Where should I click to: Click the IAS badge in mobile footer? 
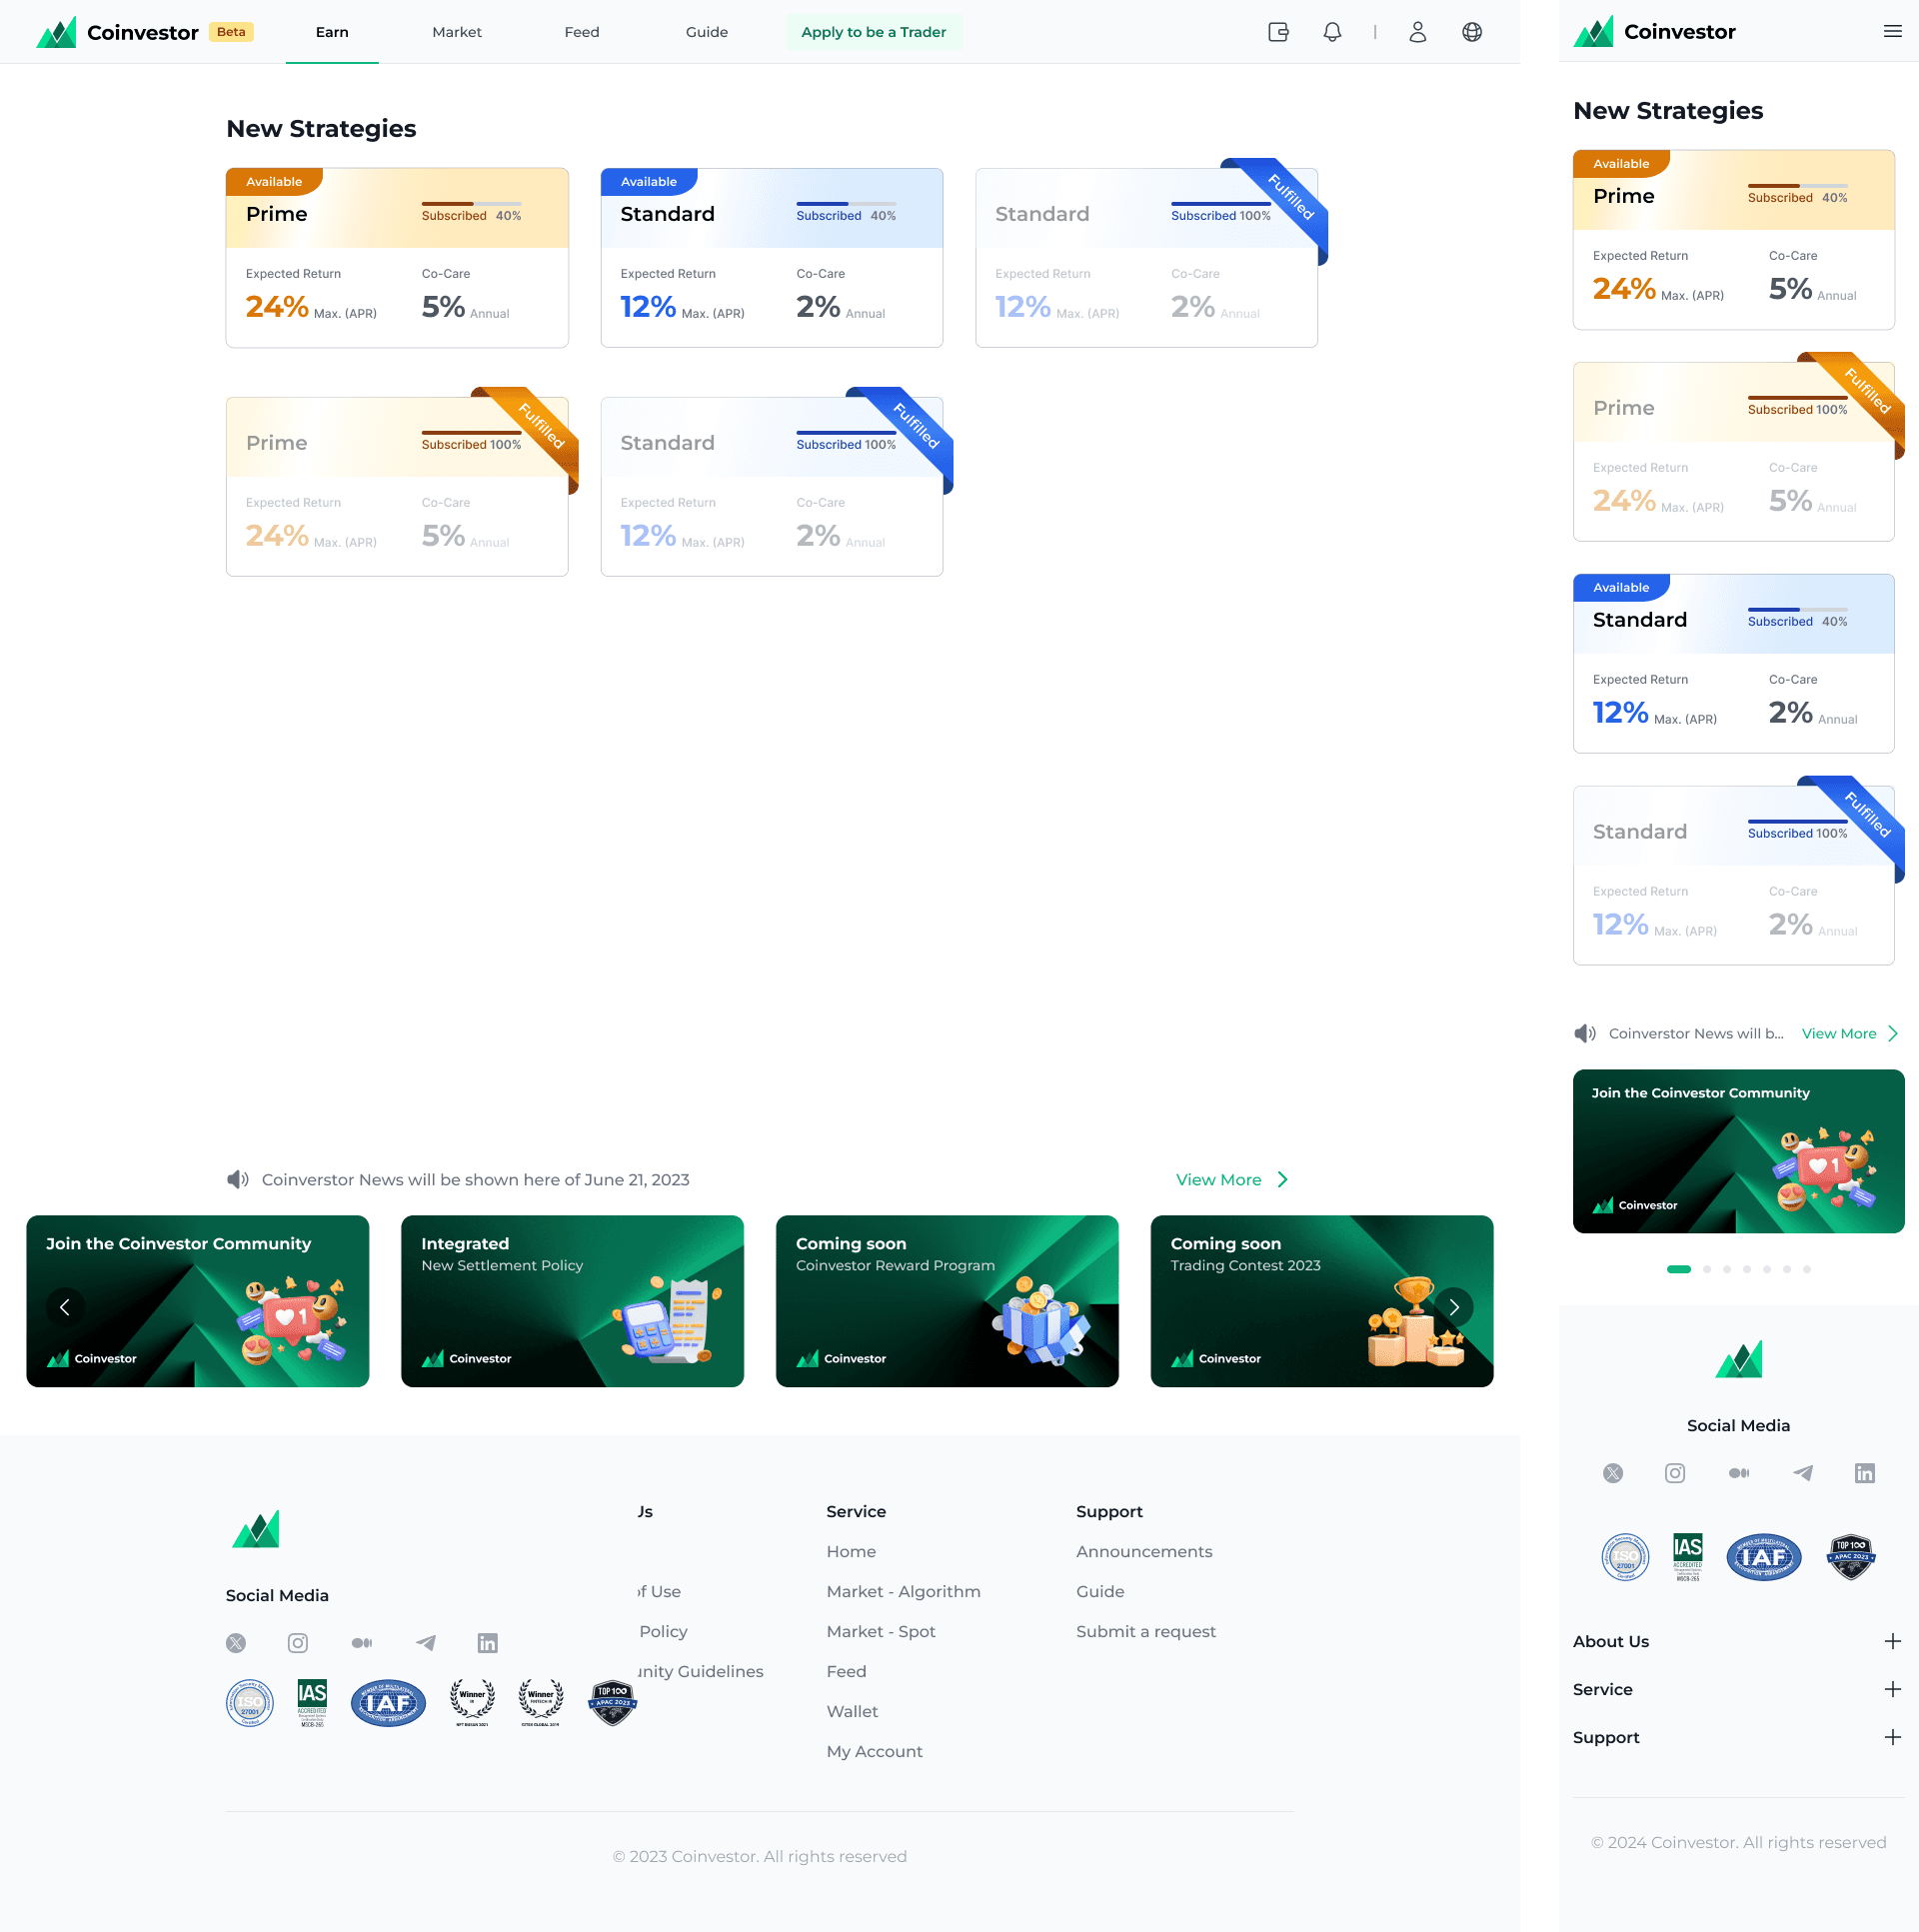(1688, 1557)
